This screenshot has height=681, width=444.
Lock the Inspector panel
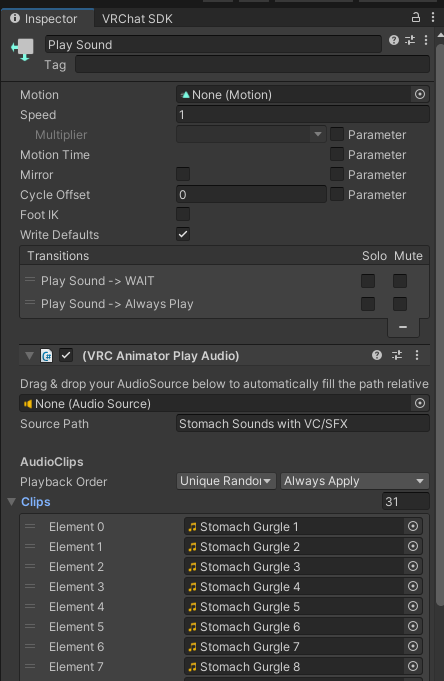(x=416, y=17)
